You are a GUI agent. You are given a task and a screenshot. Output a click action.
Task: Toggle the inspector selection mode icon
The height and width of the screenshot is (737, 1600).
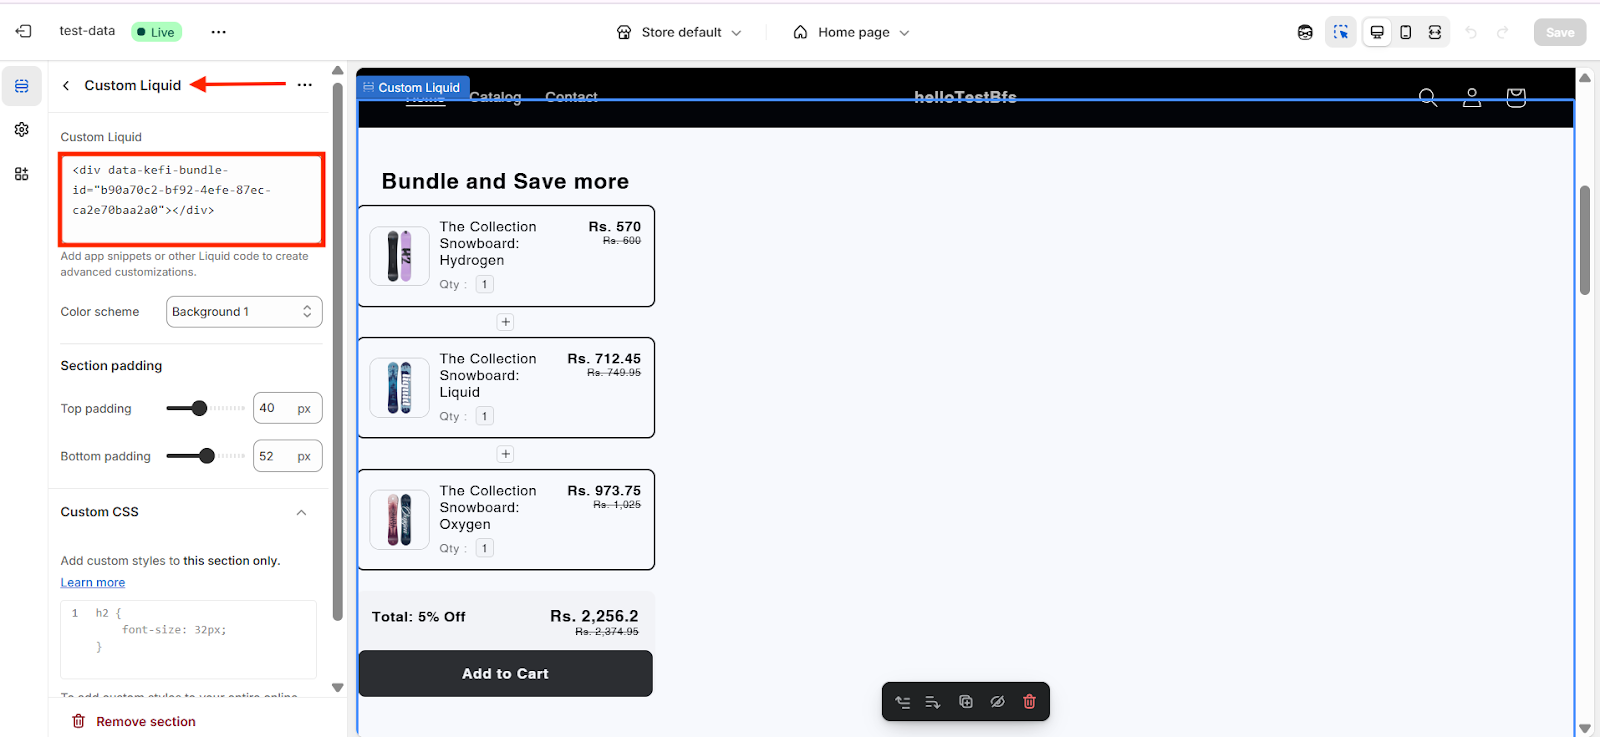[1341, 32]
